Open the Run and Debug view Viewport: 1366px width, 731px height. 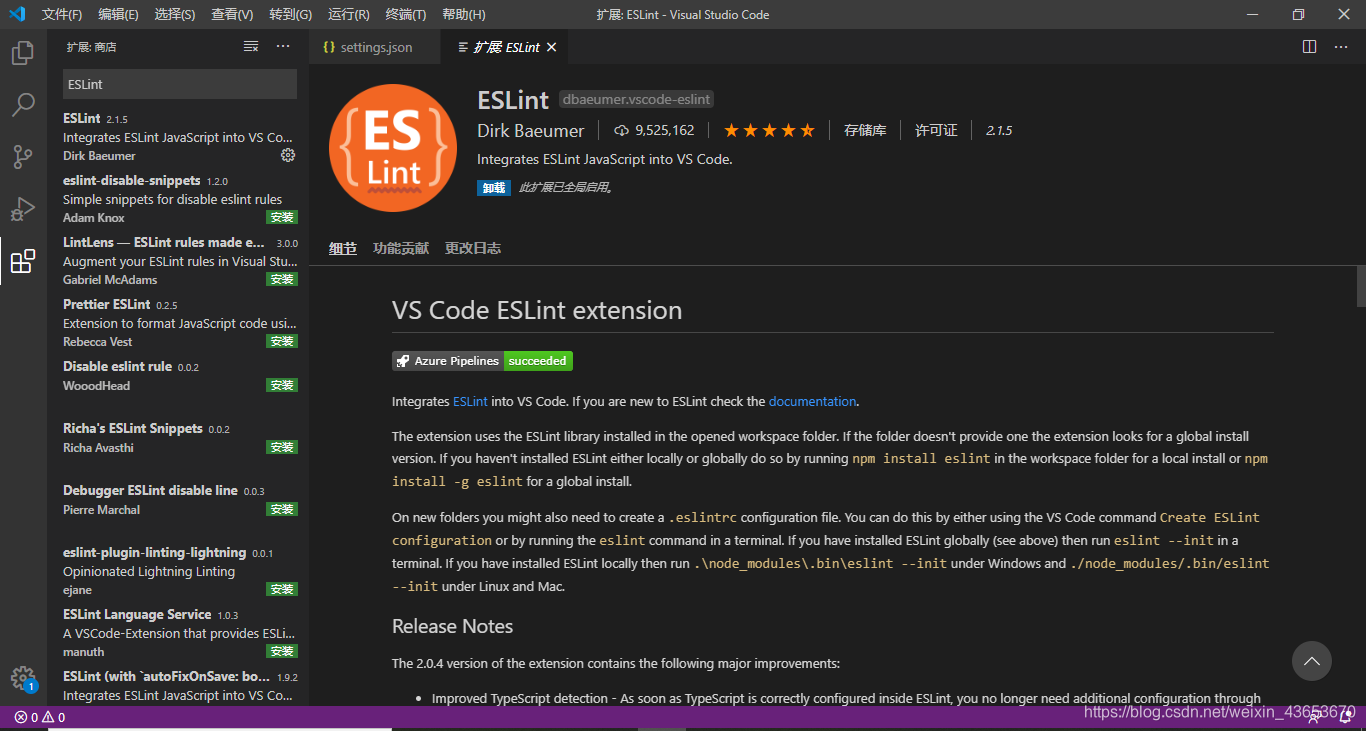coord(22,209)
